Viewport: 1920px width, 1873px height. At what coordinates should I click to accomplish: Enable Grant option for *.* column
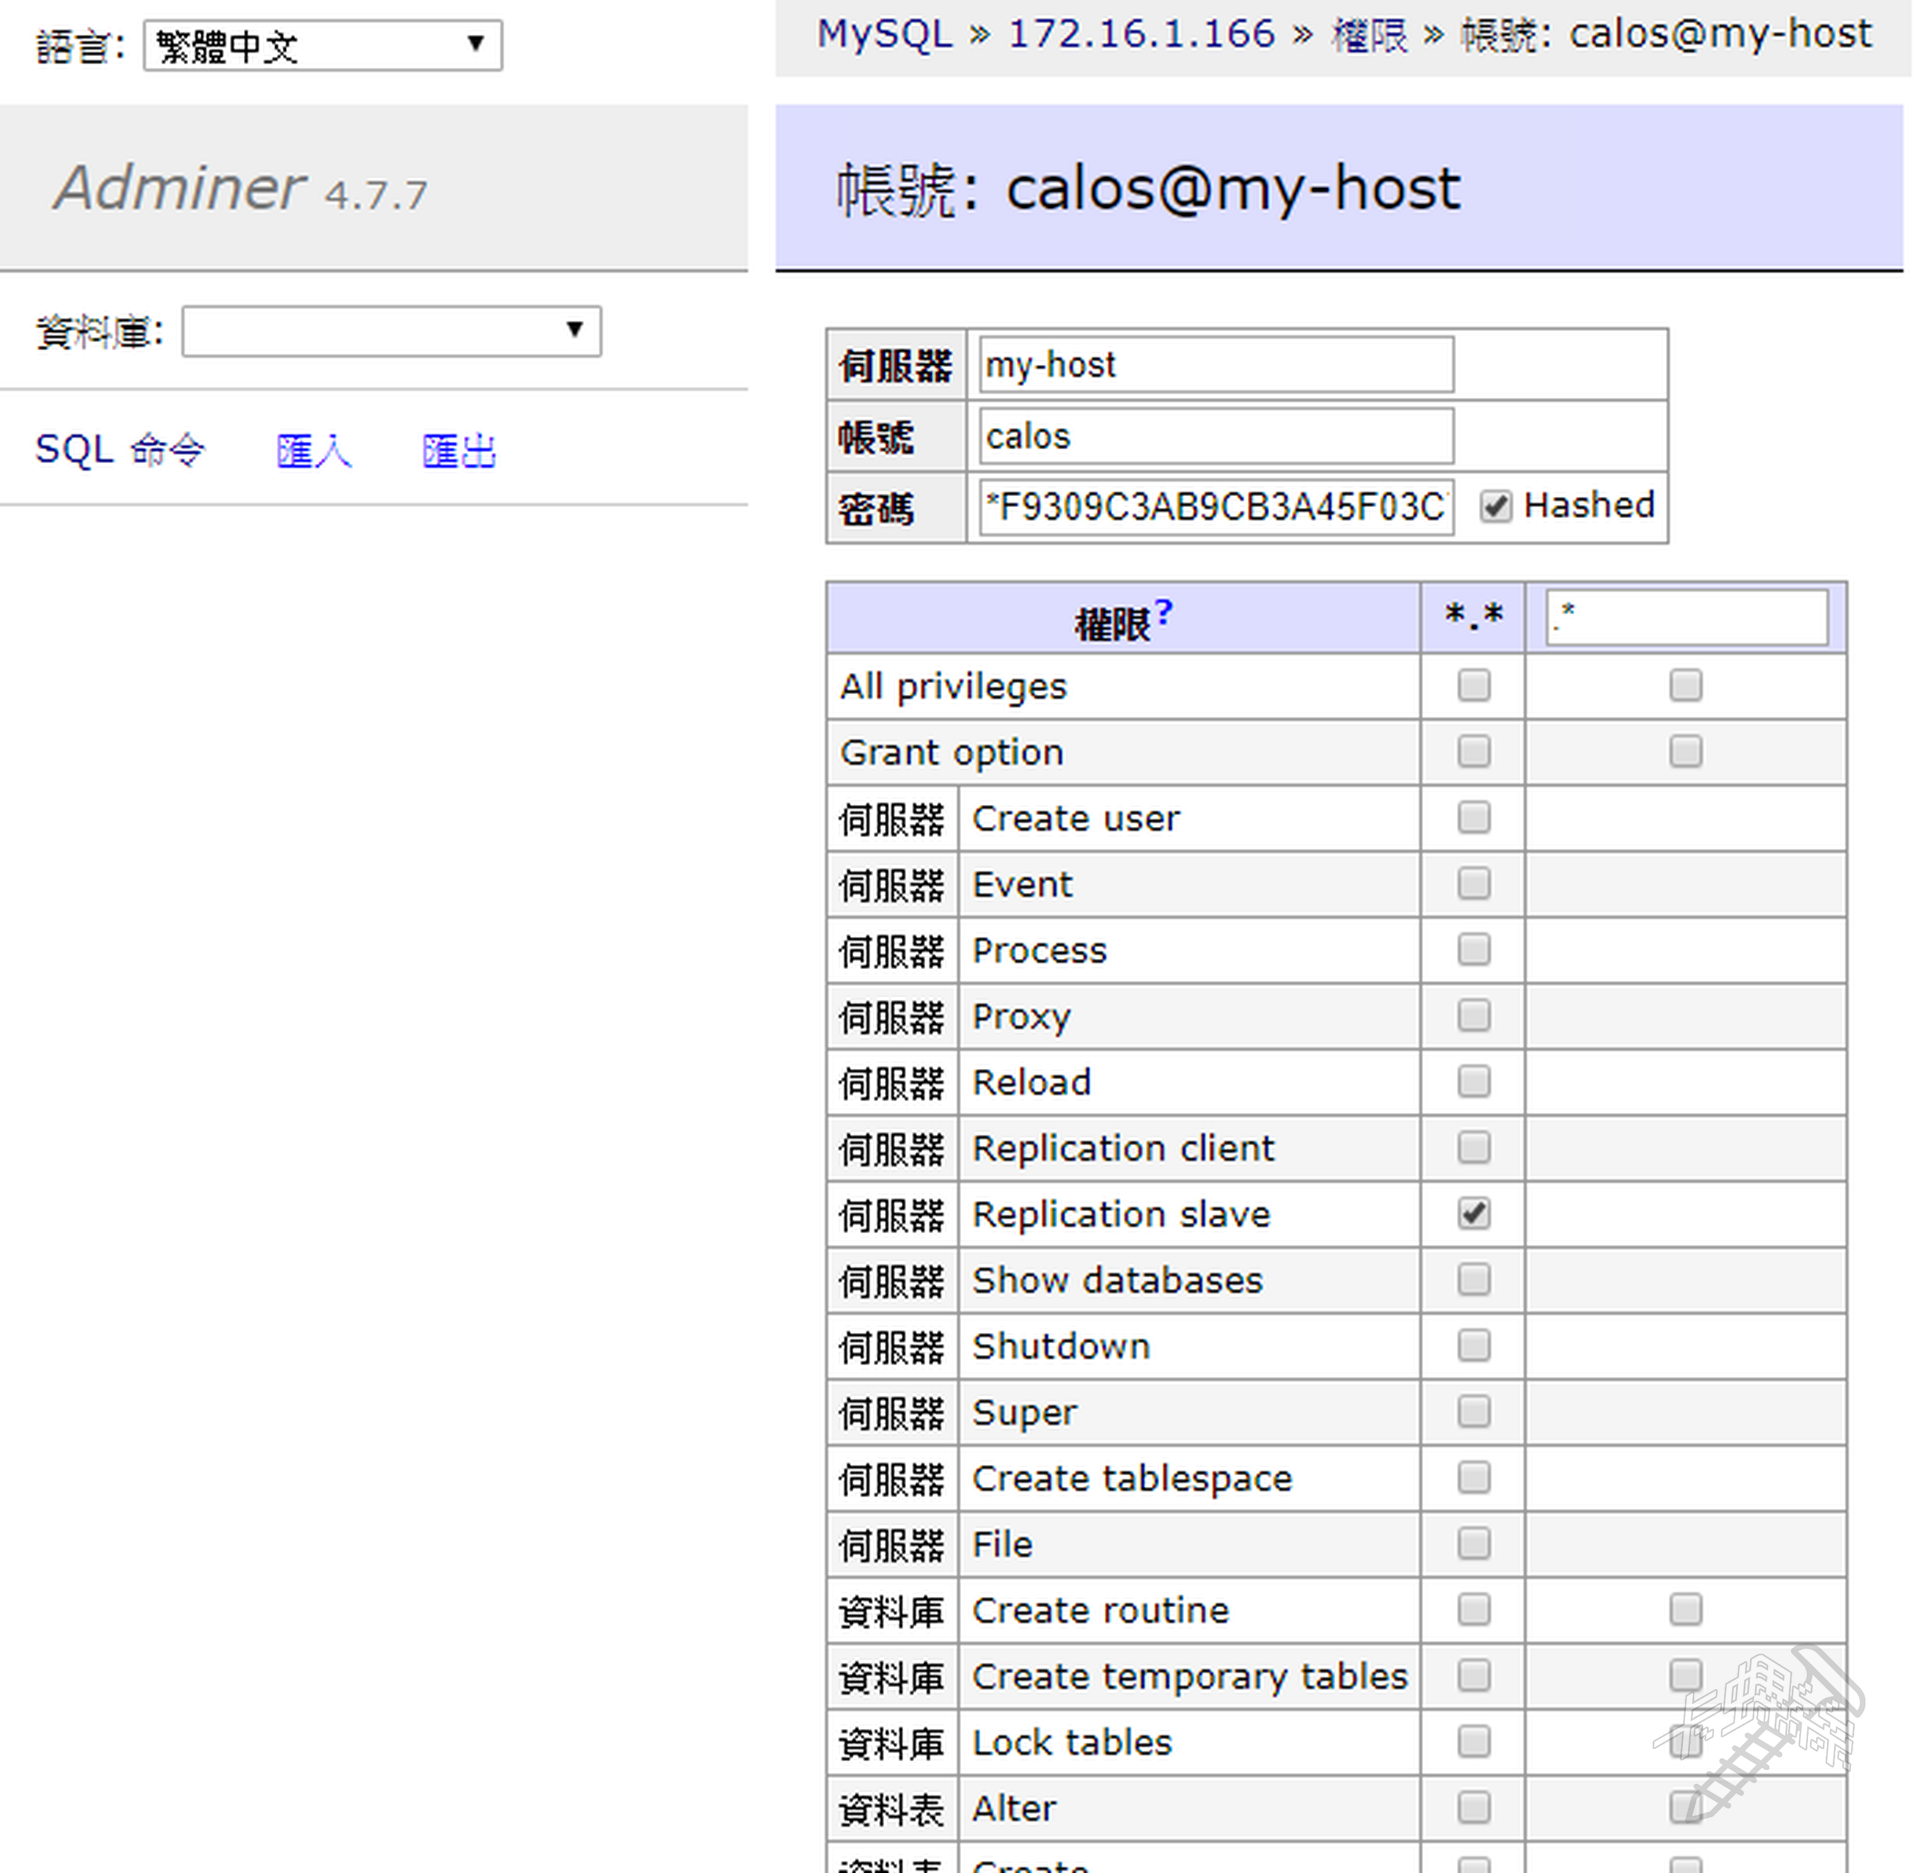[x=1473, y=752]
